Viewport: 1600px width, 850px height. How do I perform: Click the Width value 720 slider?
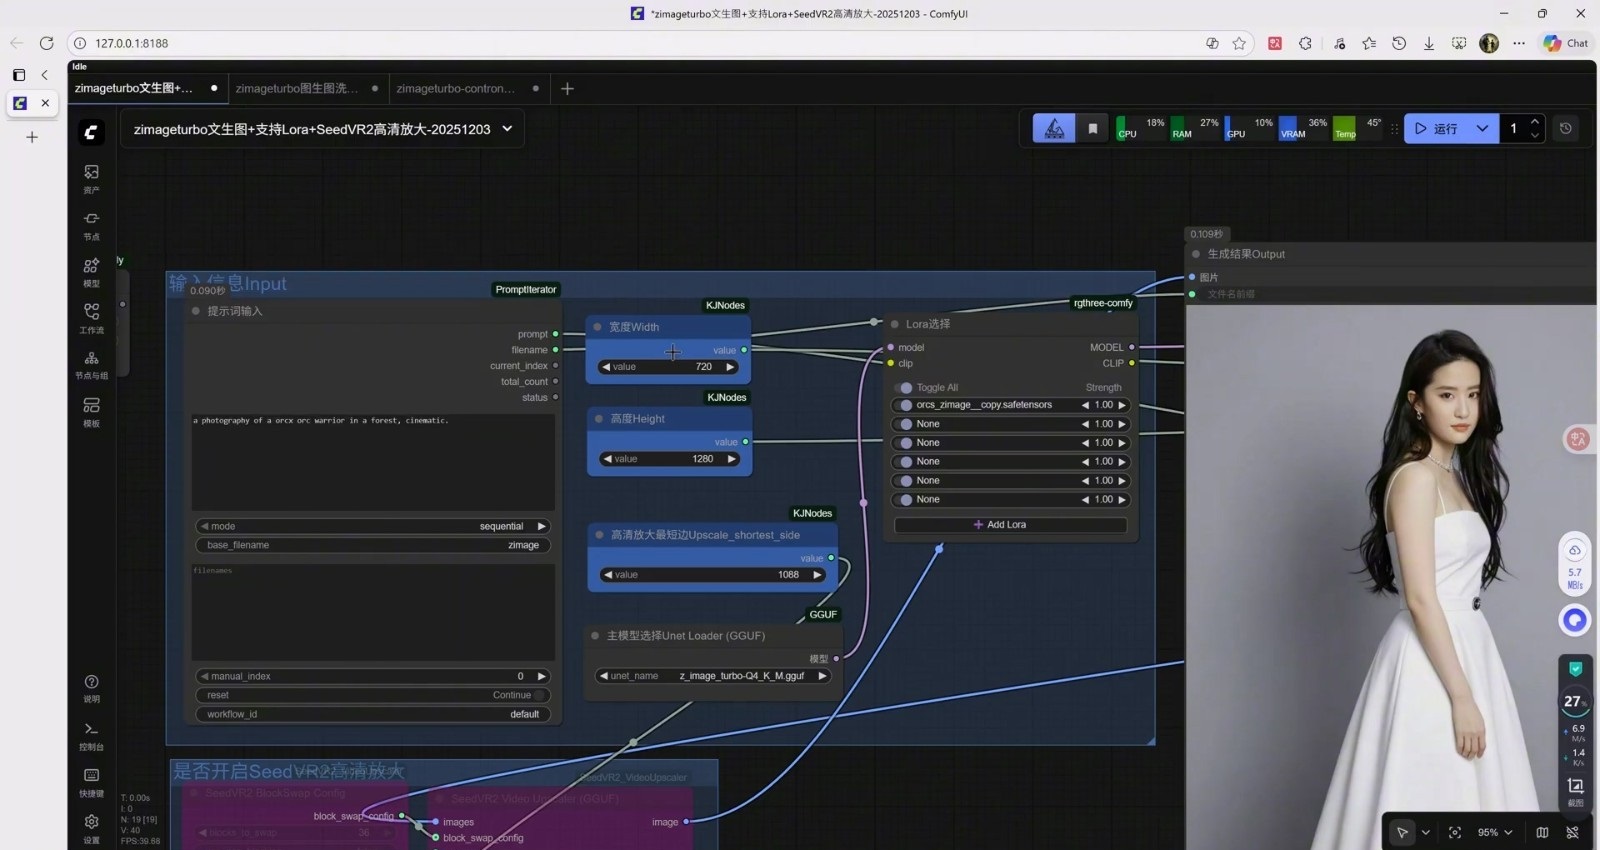(x=668, y=367)
